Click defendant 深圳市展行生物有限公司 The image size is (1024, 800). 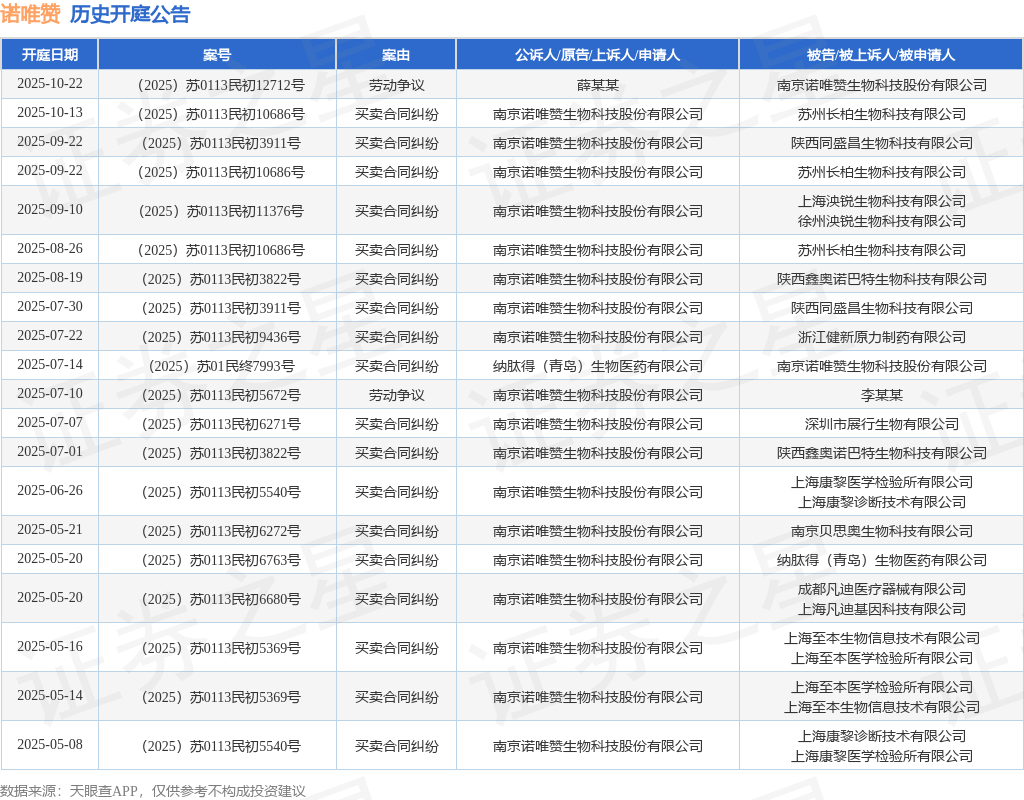tap(882, 424)
